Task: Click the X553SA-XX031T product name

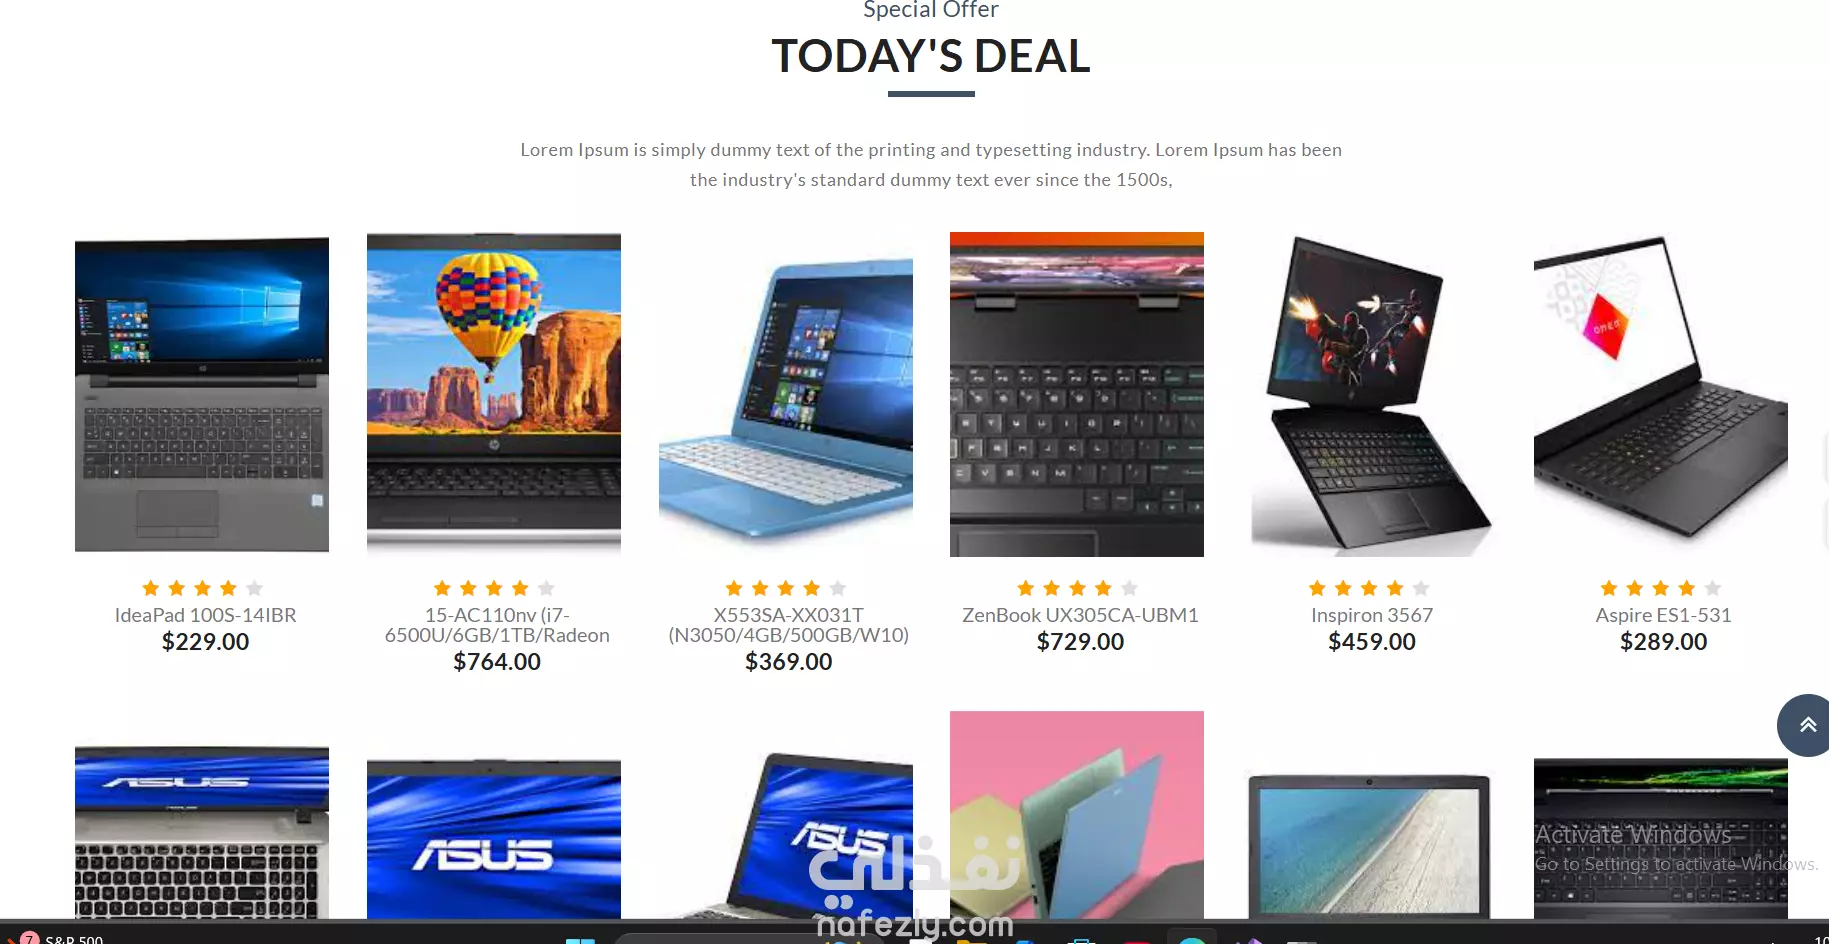Action: pos(789,625)
